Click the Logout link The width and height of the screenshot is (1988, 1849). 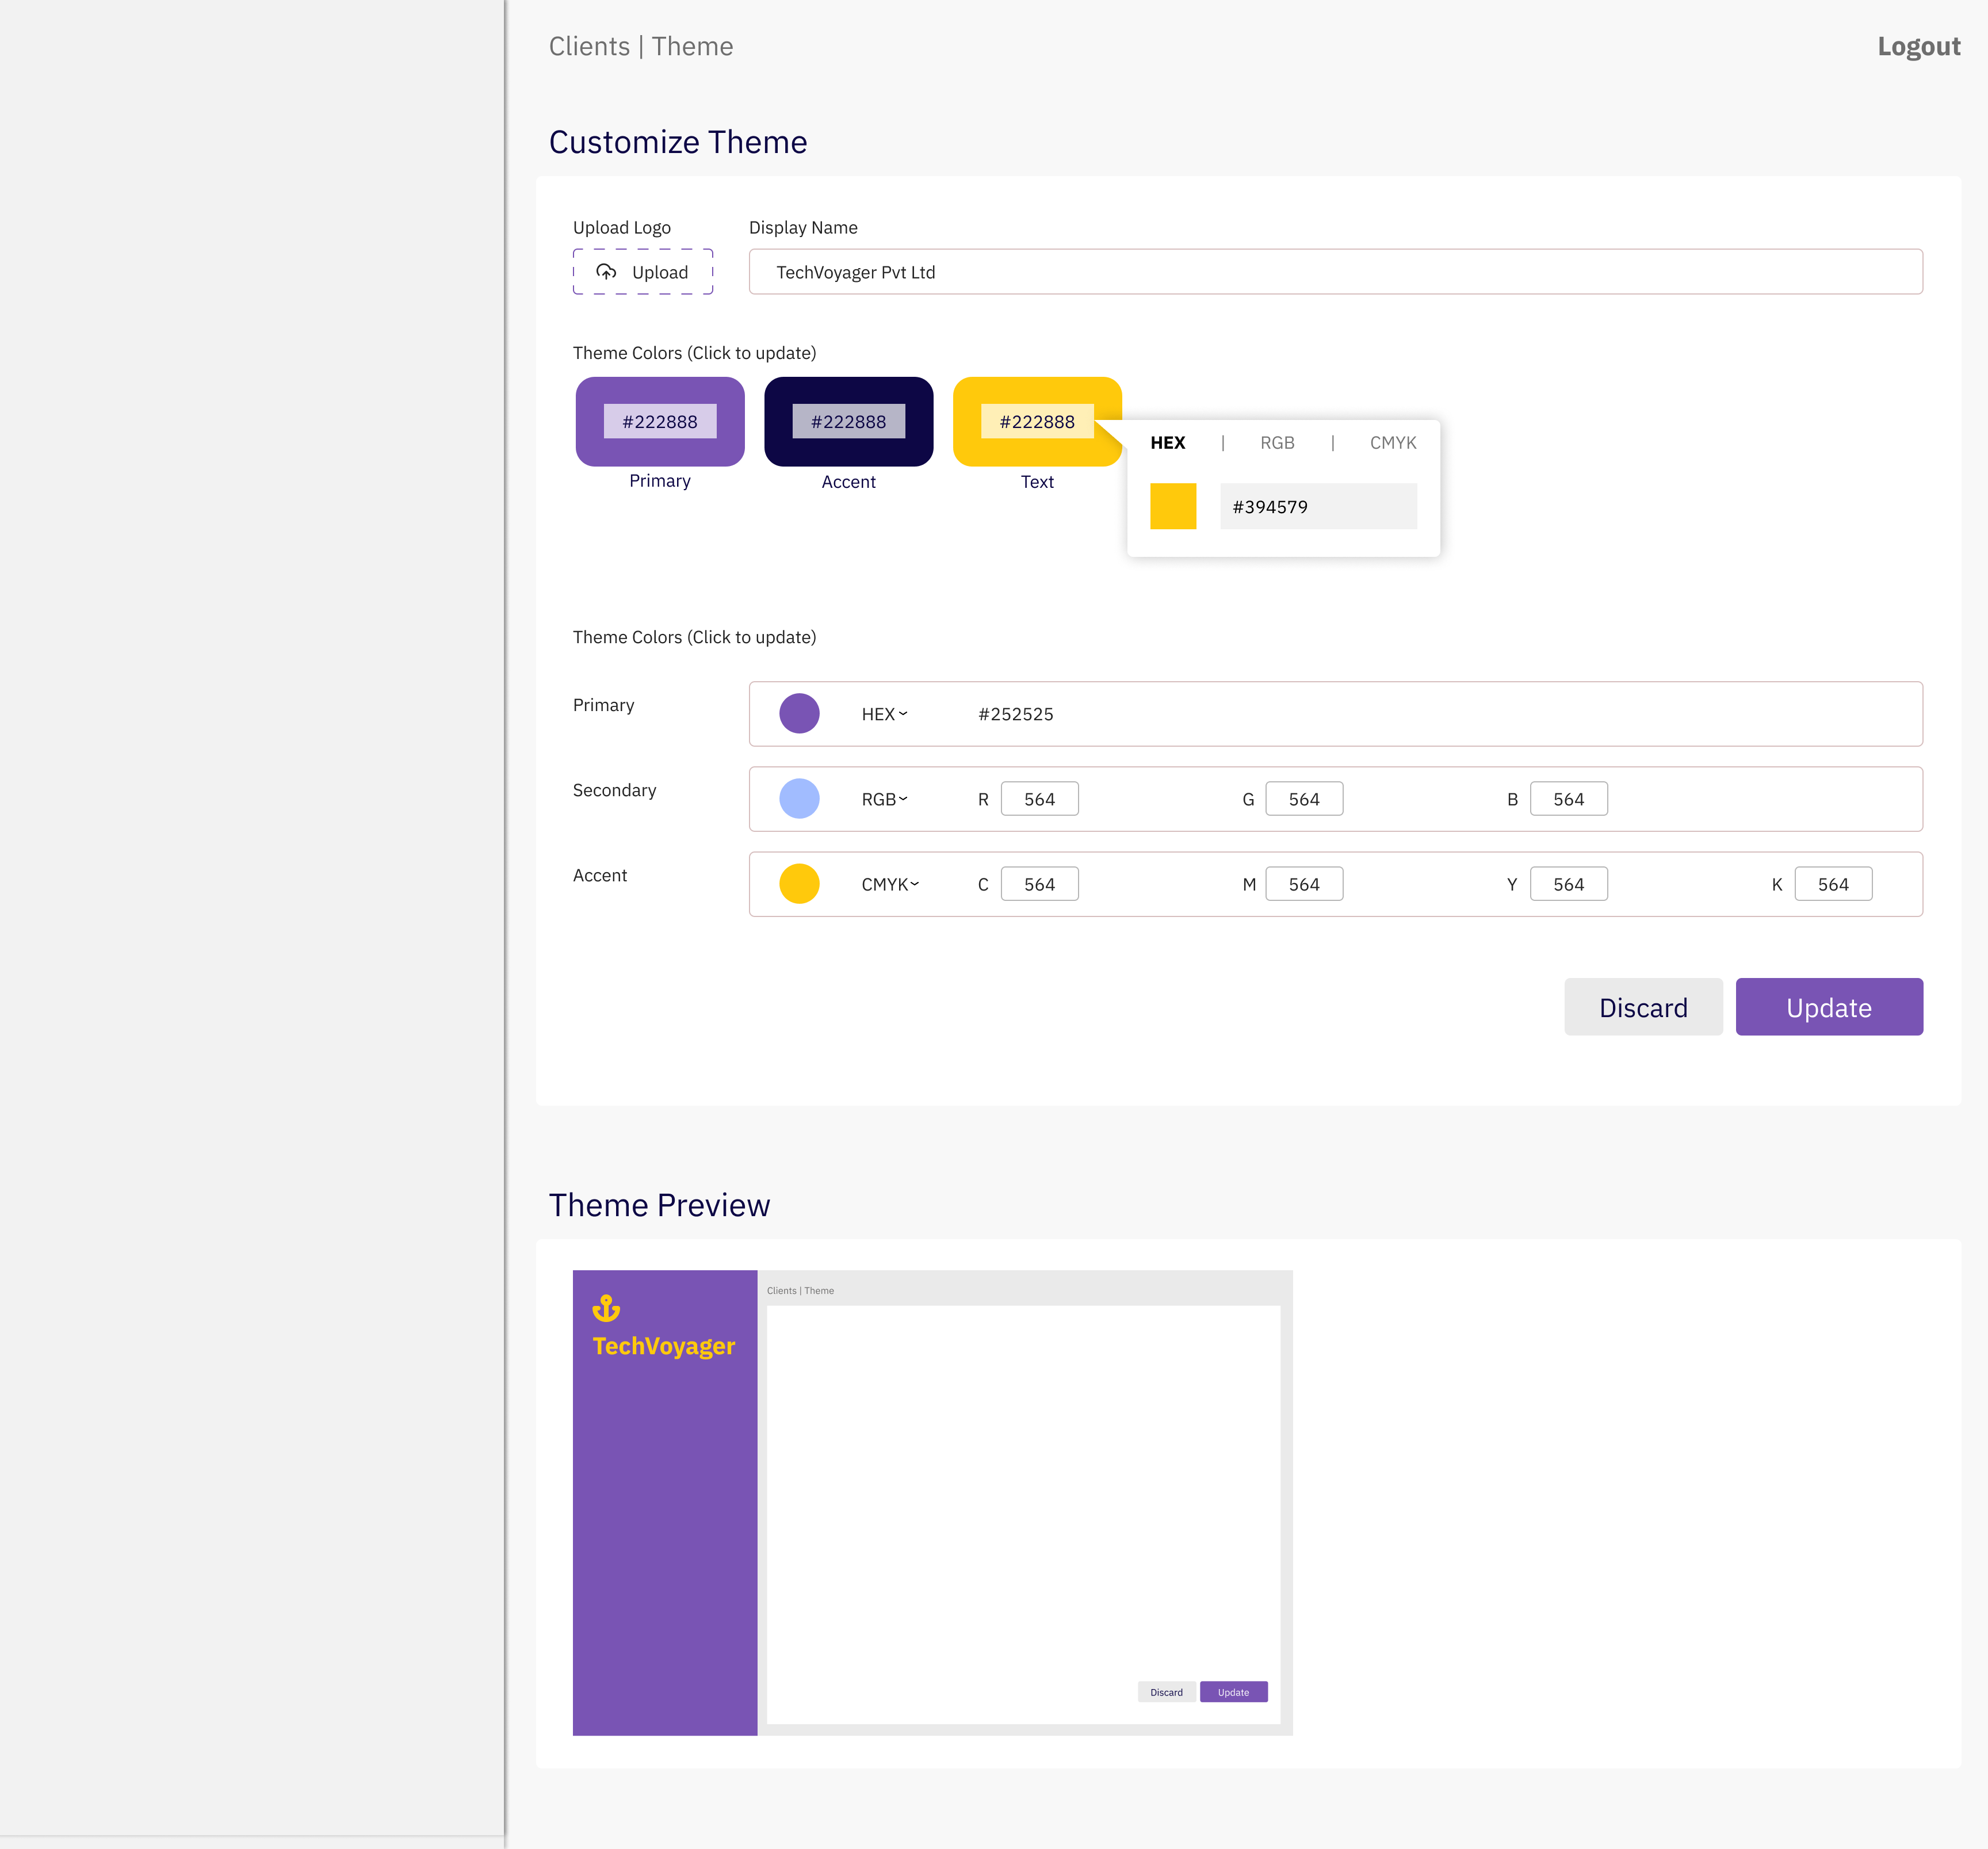(x=1918, y=47)
